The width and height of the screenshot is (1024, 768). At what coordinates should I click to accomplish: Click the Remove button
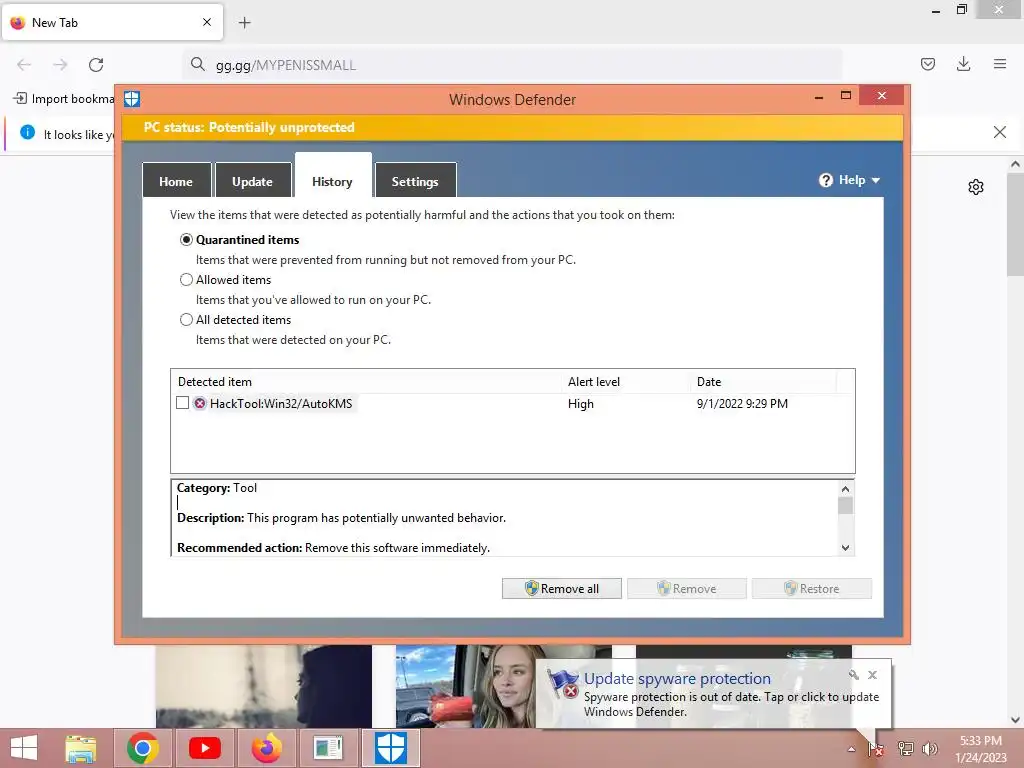point(686,588)
